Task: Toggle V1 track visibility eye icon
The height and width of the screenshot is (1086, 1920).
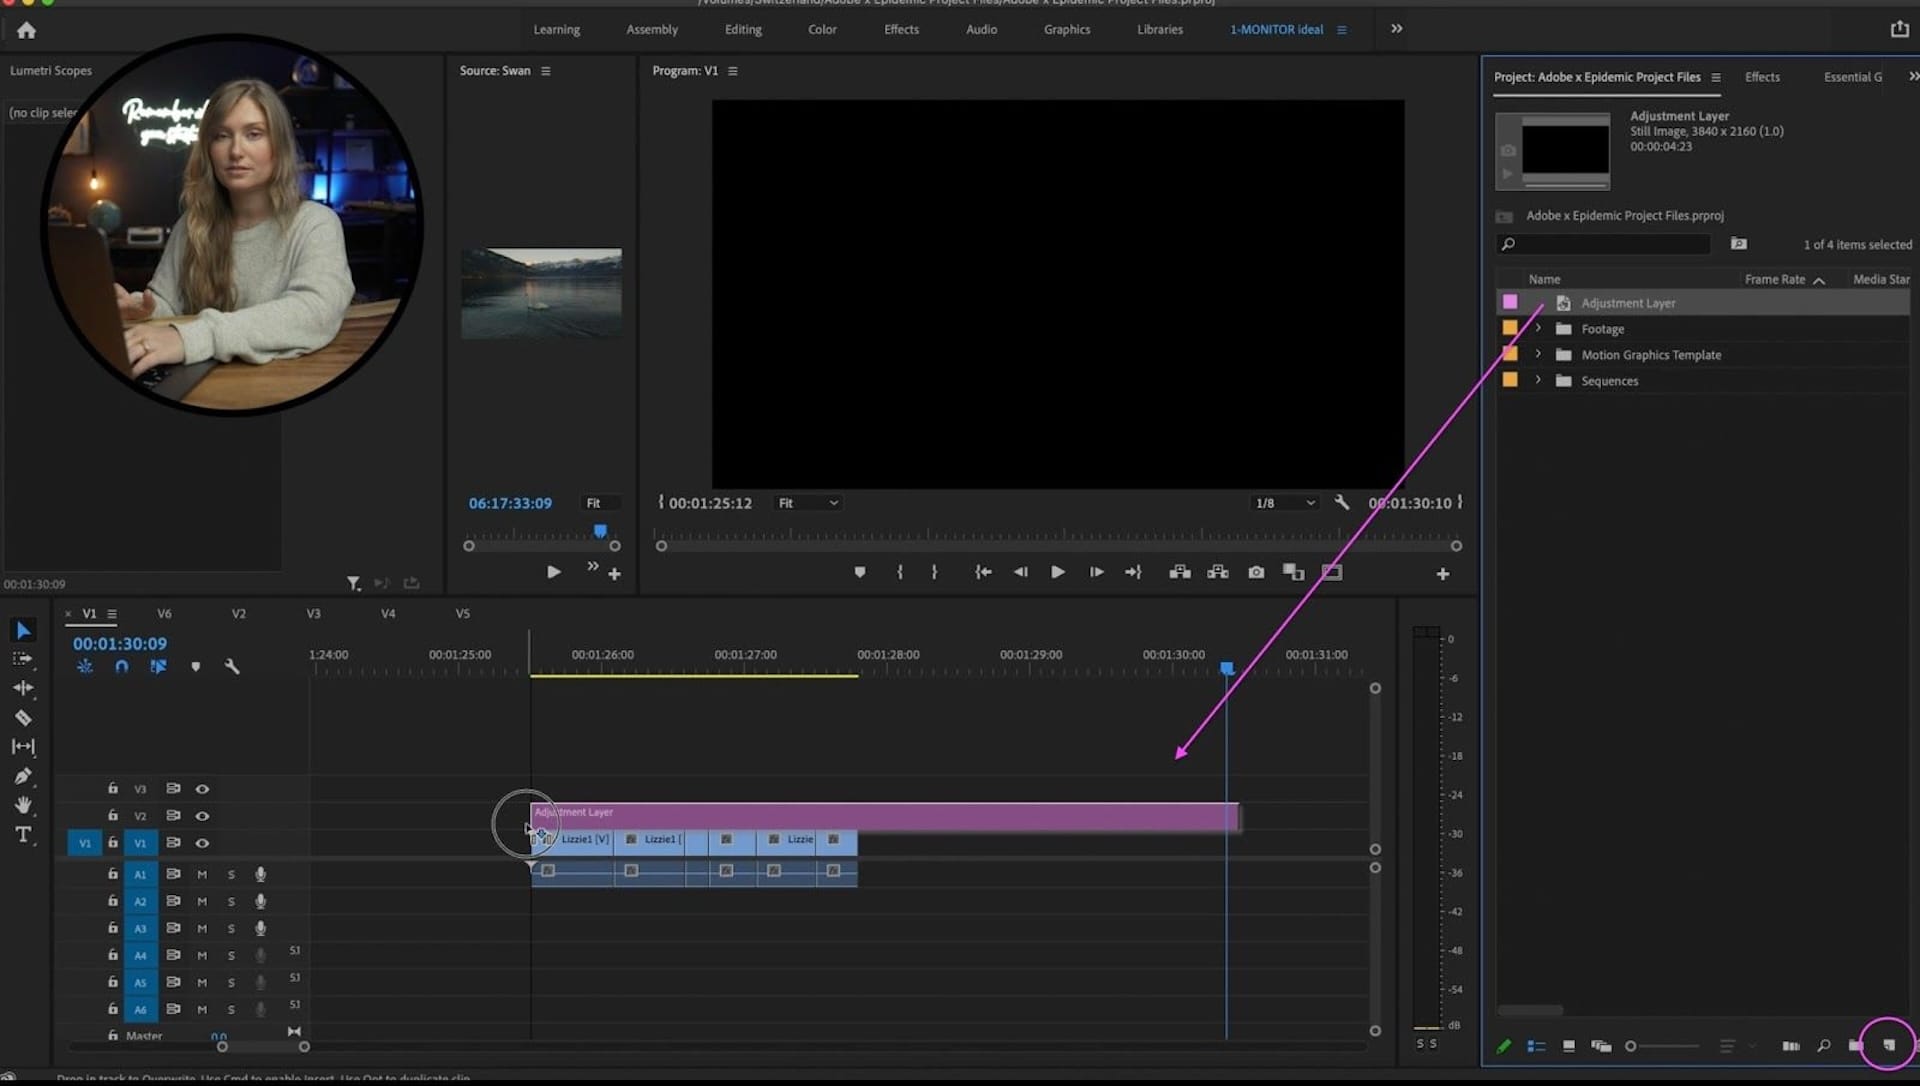Action: coord(203,842)
